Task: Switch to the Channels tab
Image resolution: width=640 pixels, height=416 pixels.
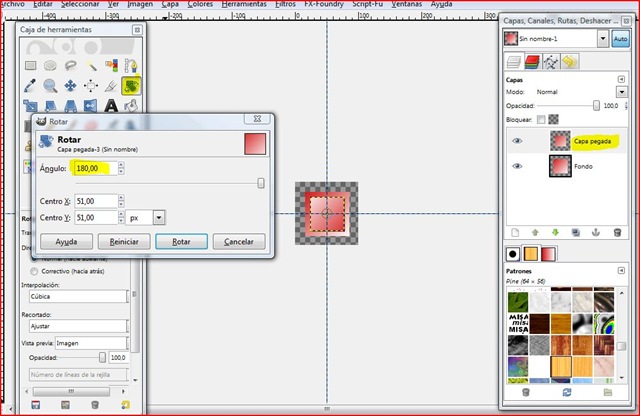Action: tap(532, 62)
